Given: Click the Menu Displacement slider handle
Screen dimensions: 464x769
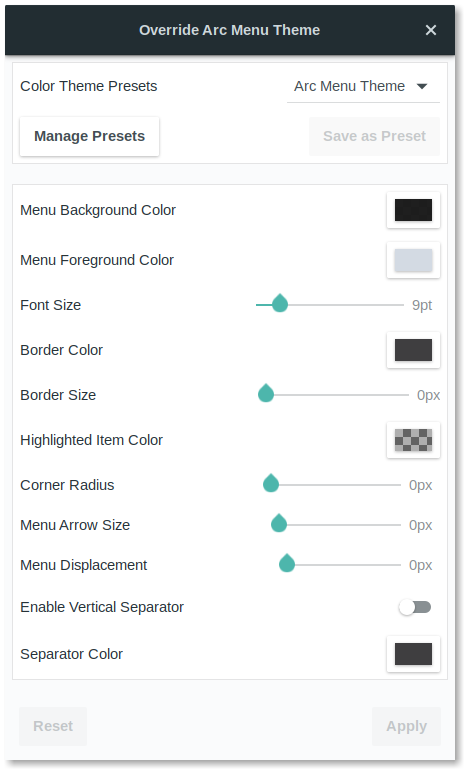Looking at the screenshot, I should point(287,564).
